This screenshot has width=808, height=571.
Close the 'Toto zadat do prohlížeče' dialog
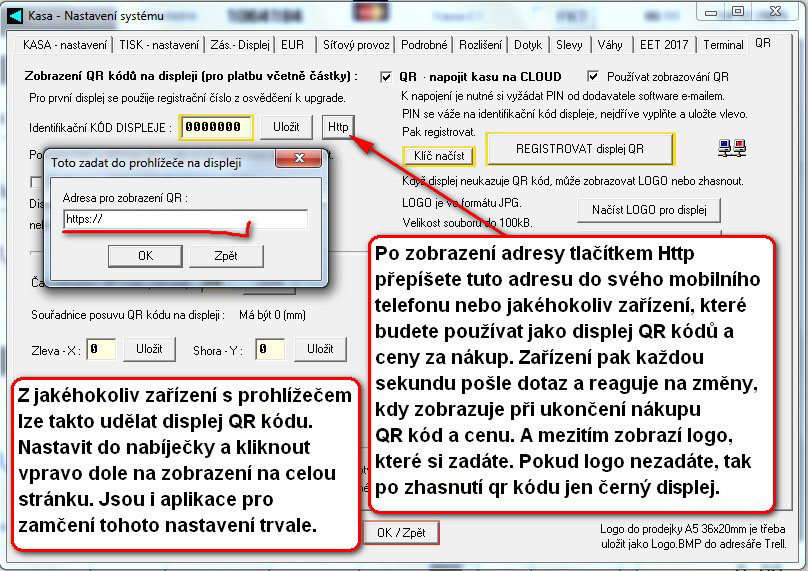297,160
